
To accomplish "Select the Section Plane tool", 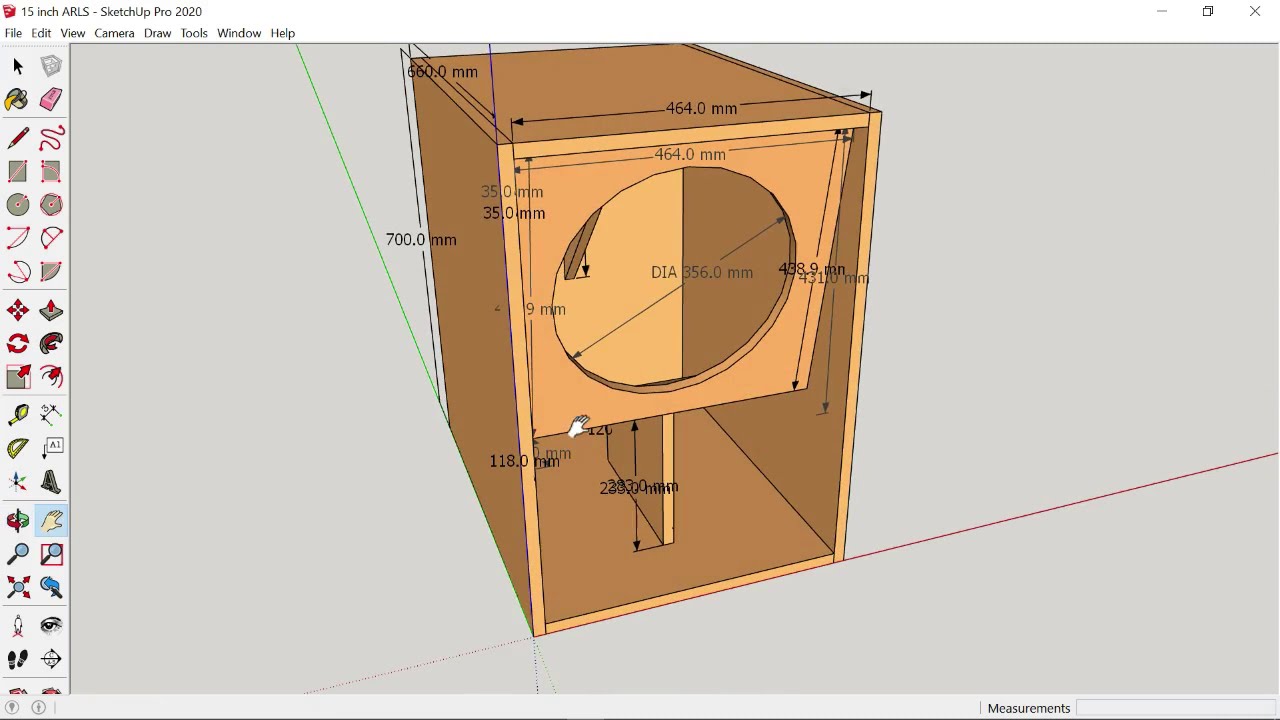I will (x=51, y=659).
